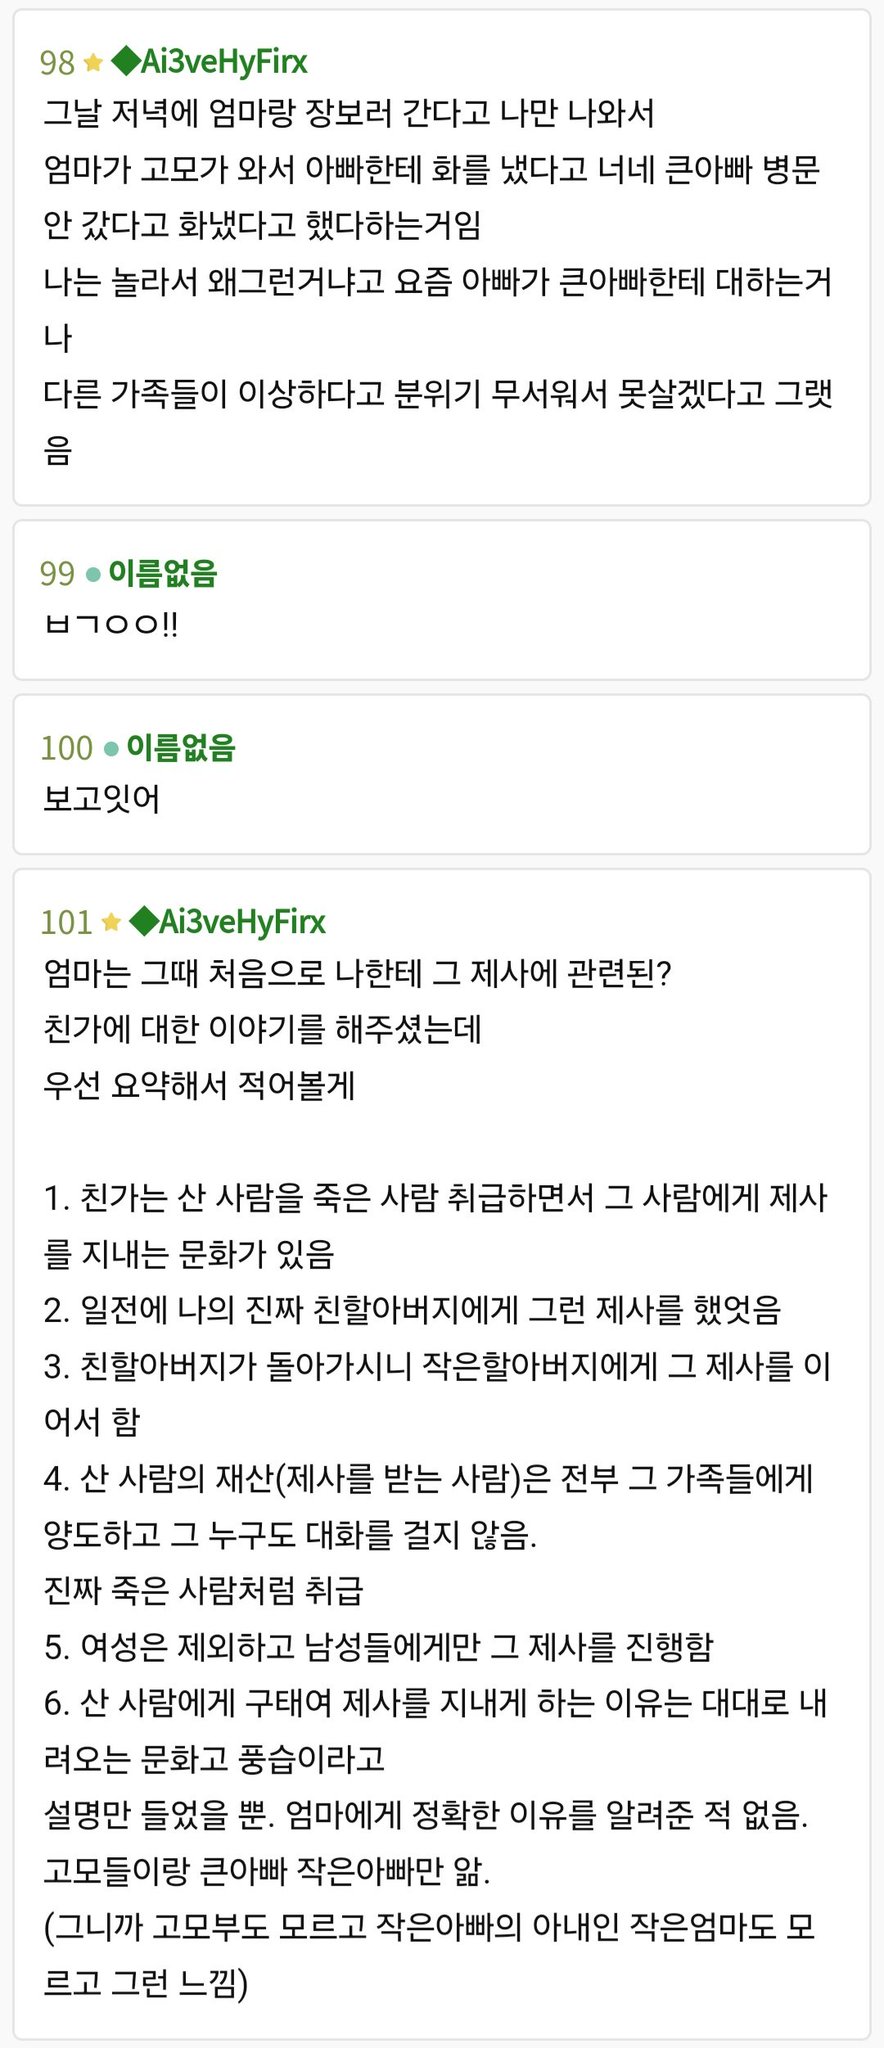Click the 이름없음 author name on post 99
This screenshot has width=884, height=2048.
[162, 573]
